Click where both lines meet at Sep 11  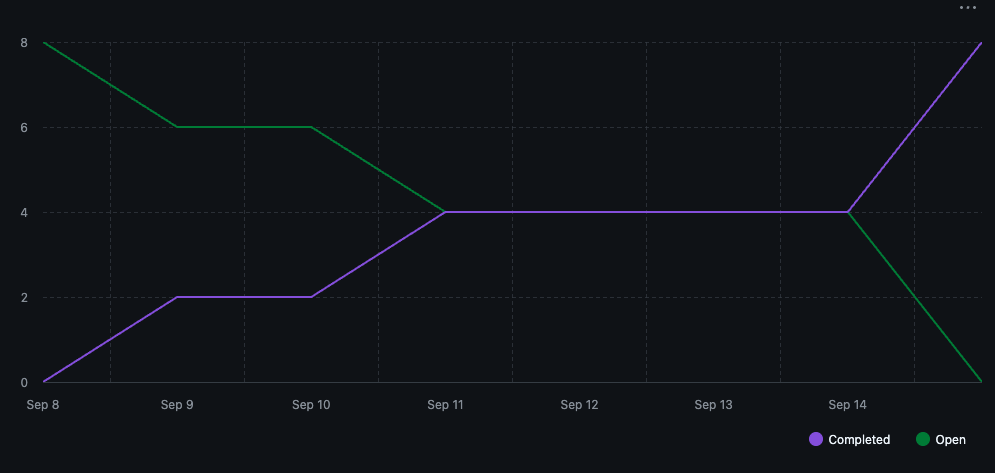tap(445, 212)
